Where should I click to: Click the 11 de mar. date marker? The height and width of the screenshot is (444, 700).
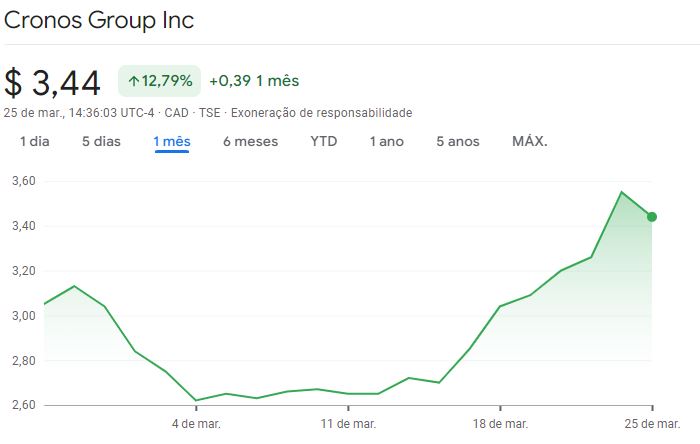348,424
